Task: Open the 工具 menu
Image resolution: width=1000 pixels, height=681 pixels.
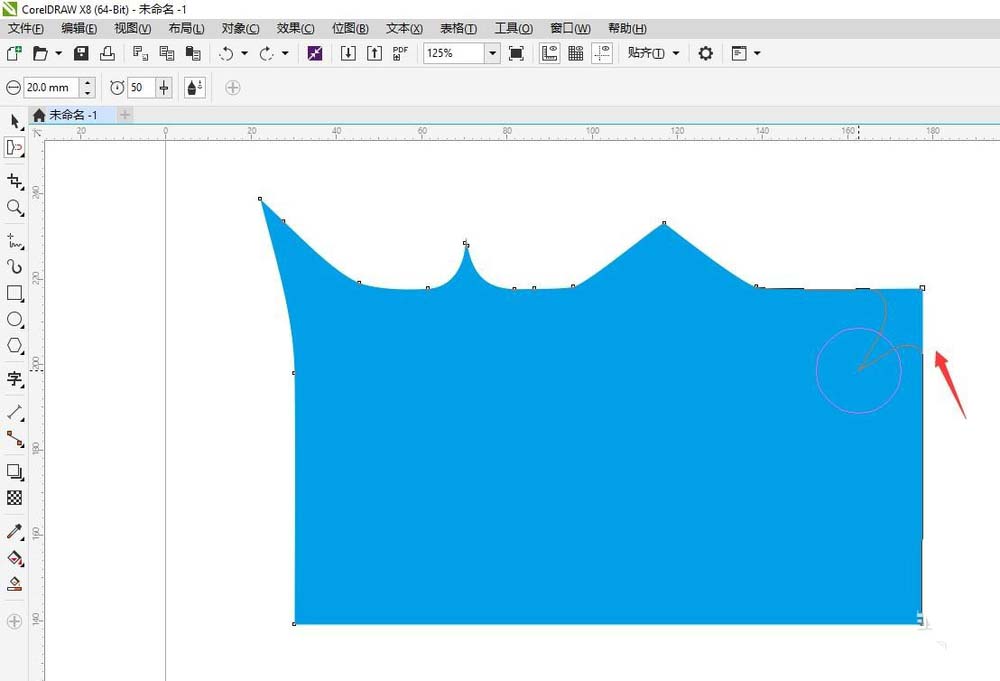Action: [514, 29]
